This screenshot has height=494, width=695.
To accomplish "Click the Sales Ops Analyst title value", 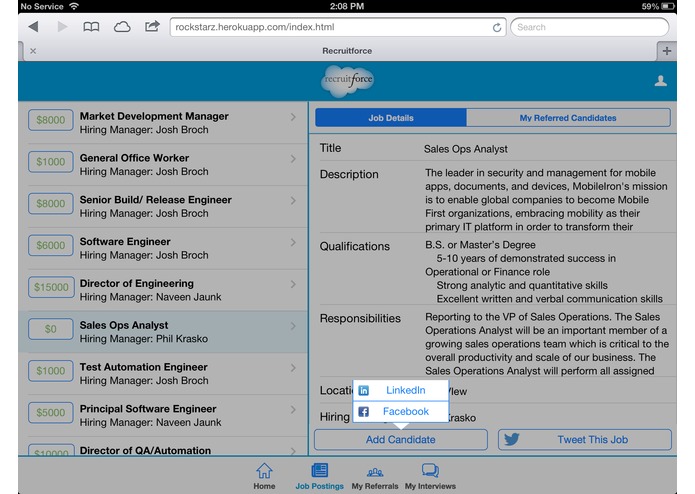I will (465, 149).
